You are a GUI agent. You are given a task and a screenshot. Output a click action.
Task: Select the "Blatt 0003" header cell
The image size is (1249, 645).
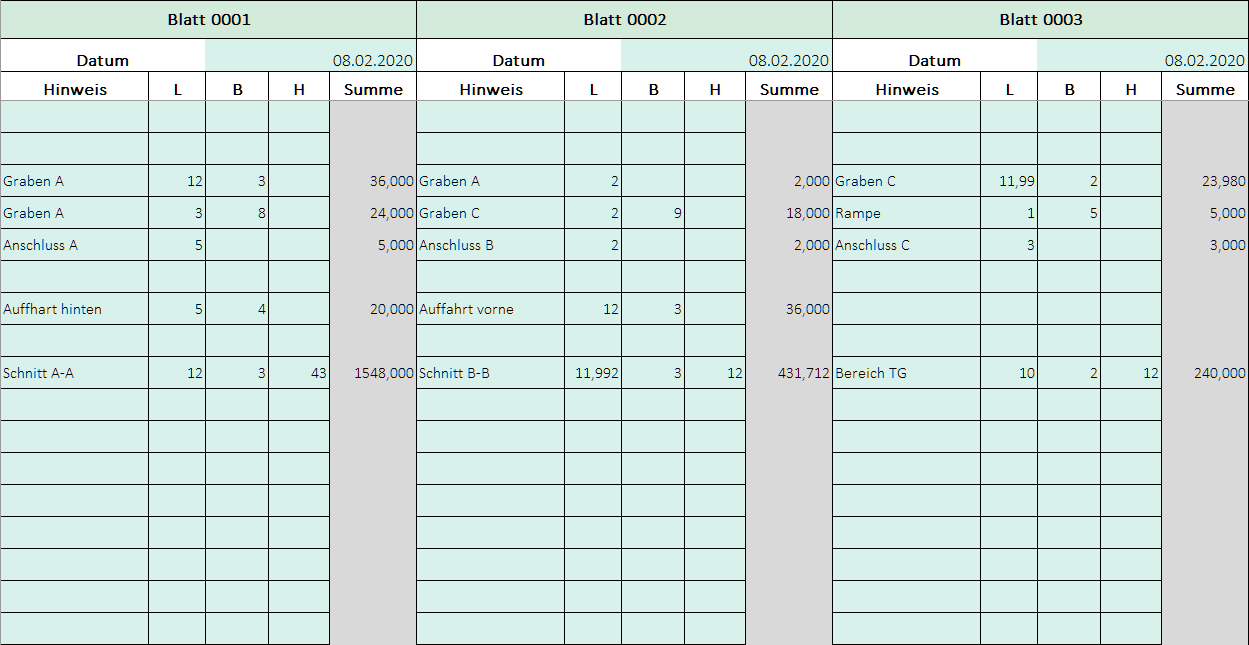coord(1040,20)
